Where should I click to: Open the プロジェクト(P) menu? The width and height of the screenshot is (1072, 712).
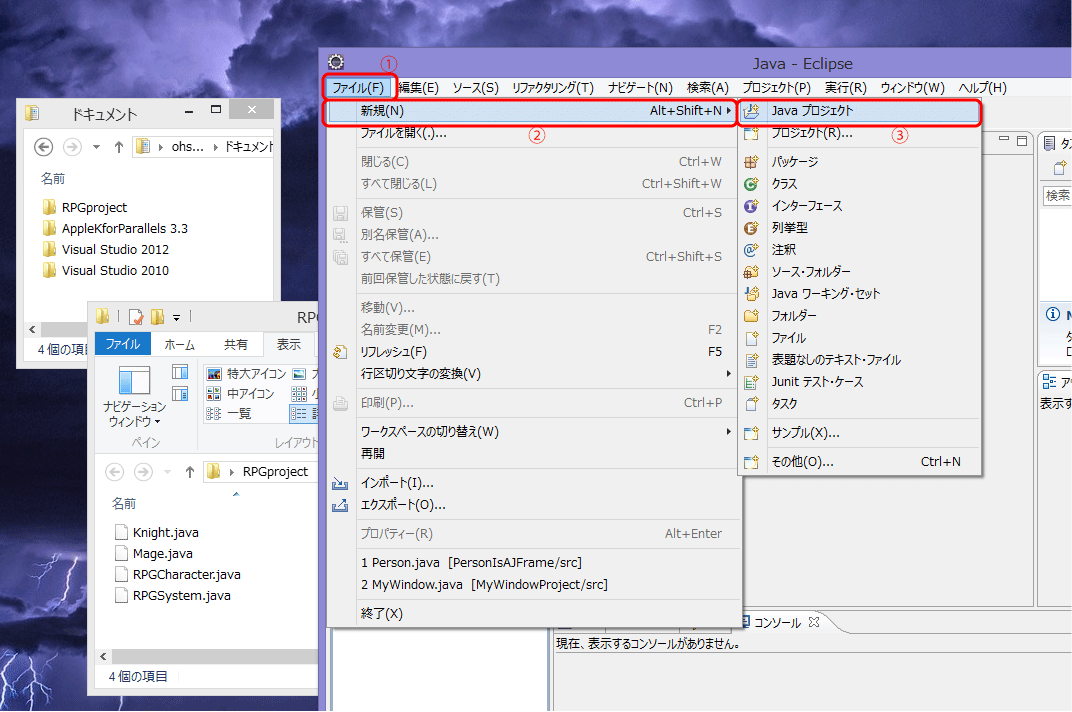(x=777, y=88)
